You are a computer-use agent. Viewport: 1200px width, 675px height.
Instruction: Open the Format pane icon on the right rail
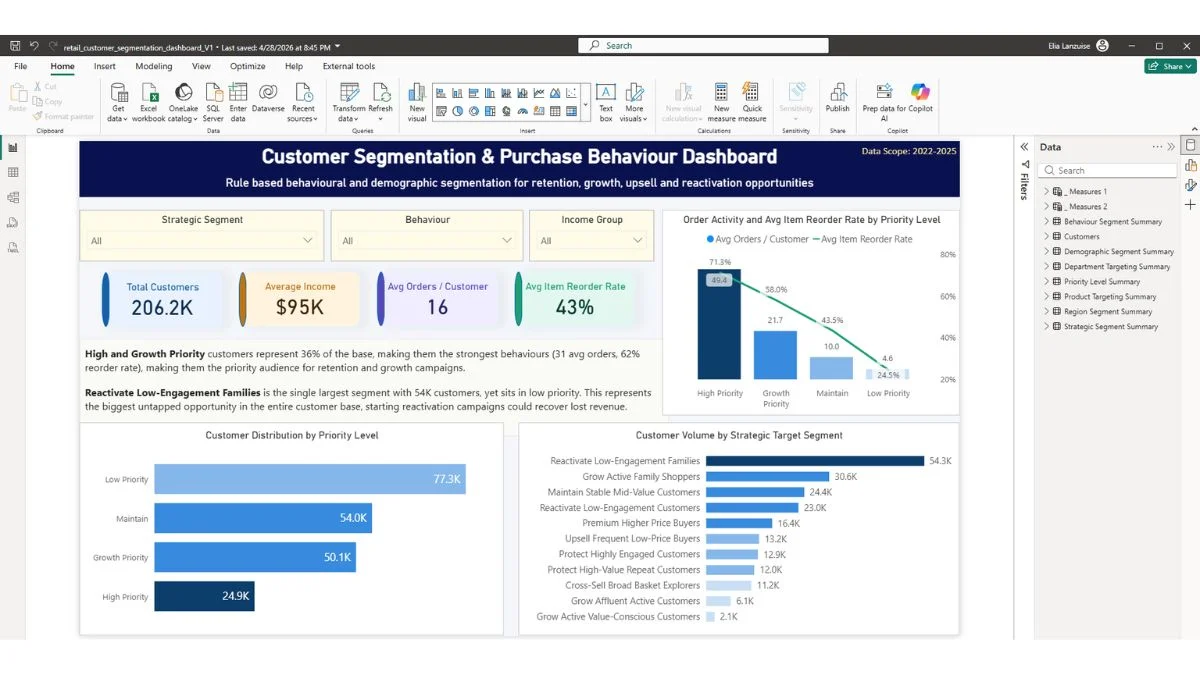(1190, 185)
